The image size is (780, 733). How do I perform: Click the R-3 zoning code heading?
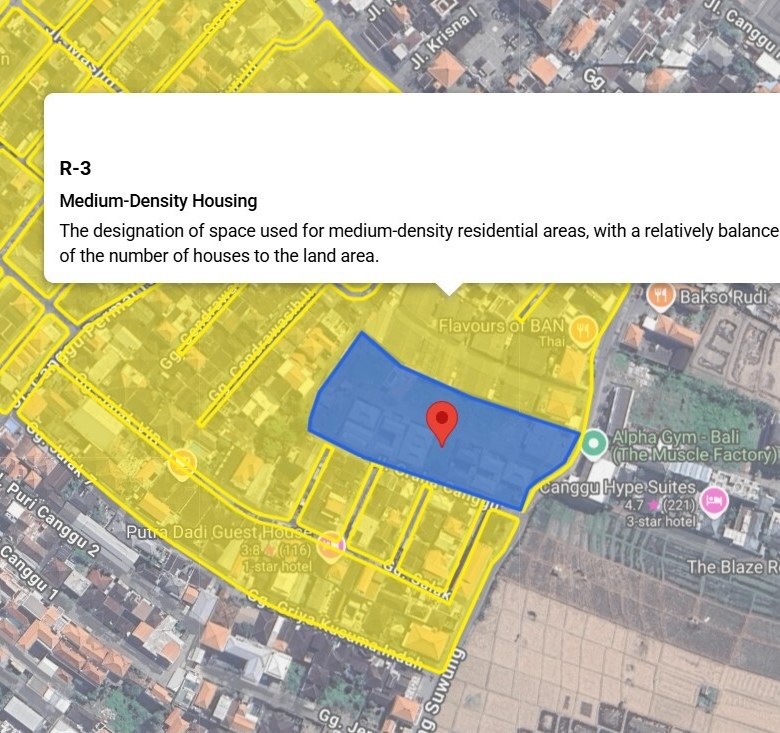(76, 168)
